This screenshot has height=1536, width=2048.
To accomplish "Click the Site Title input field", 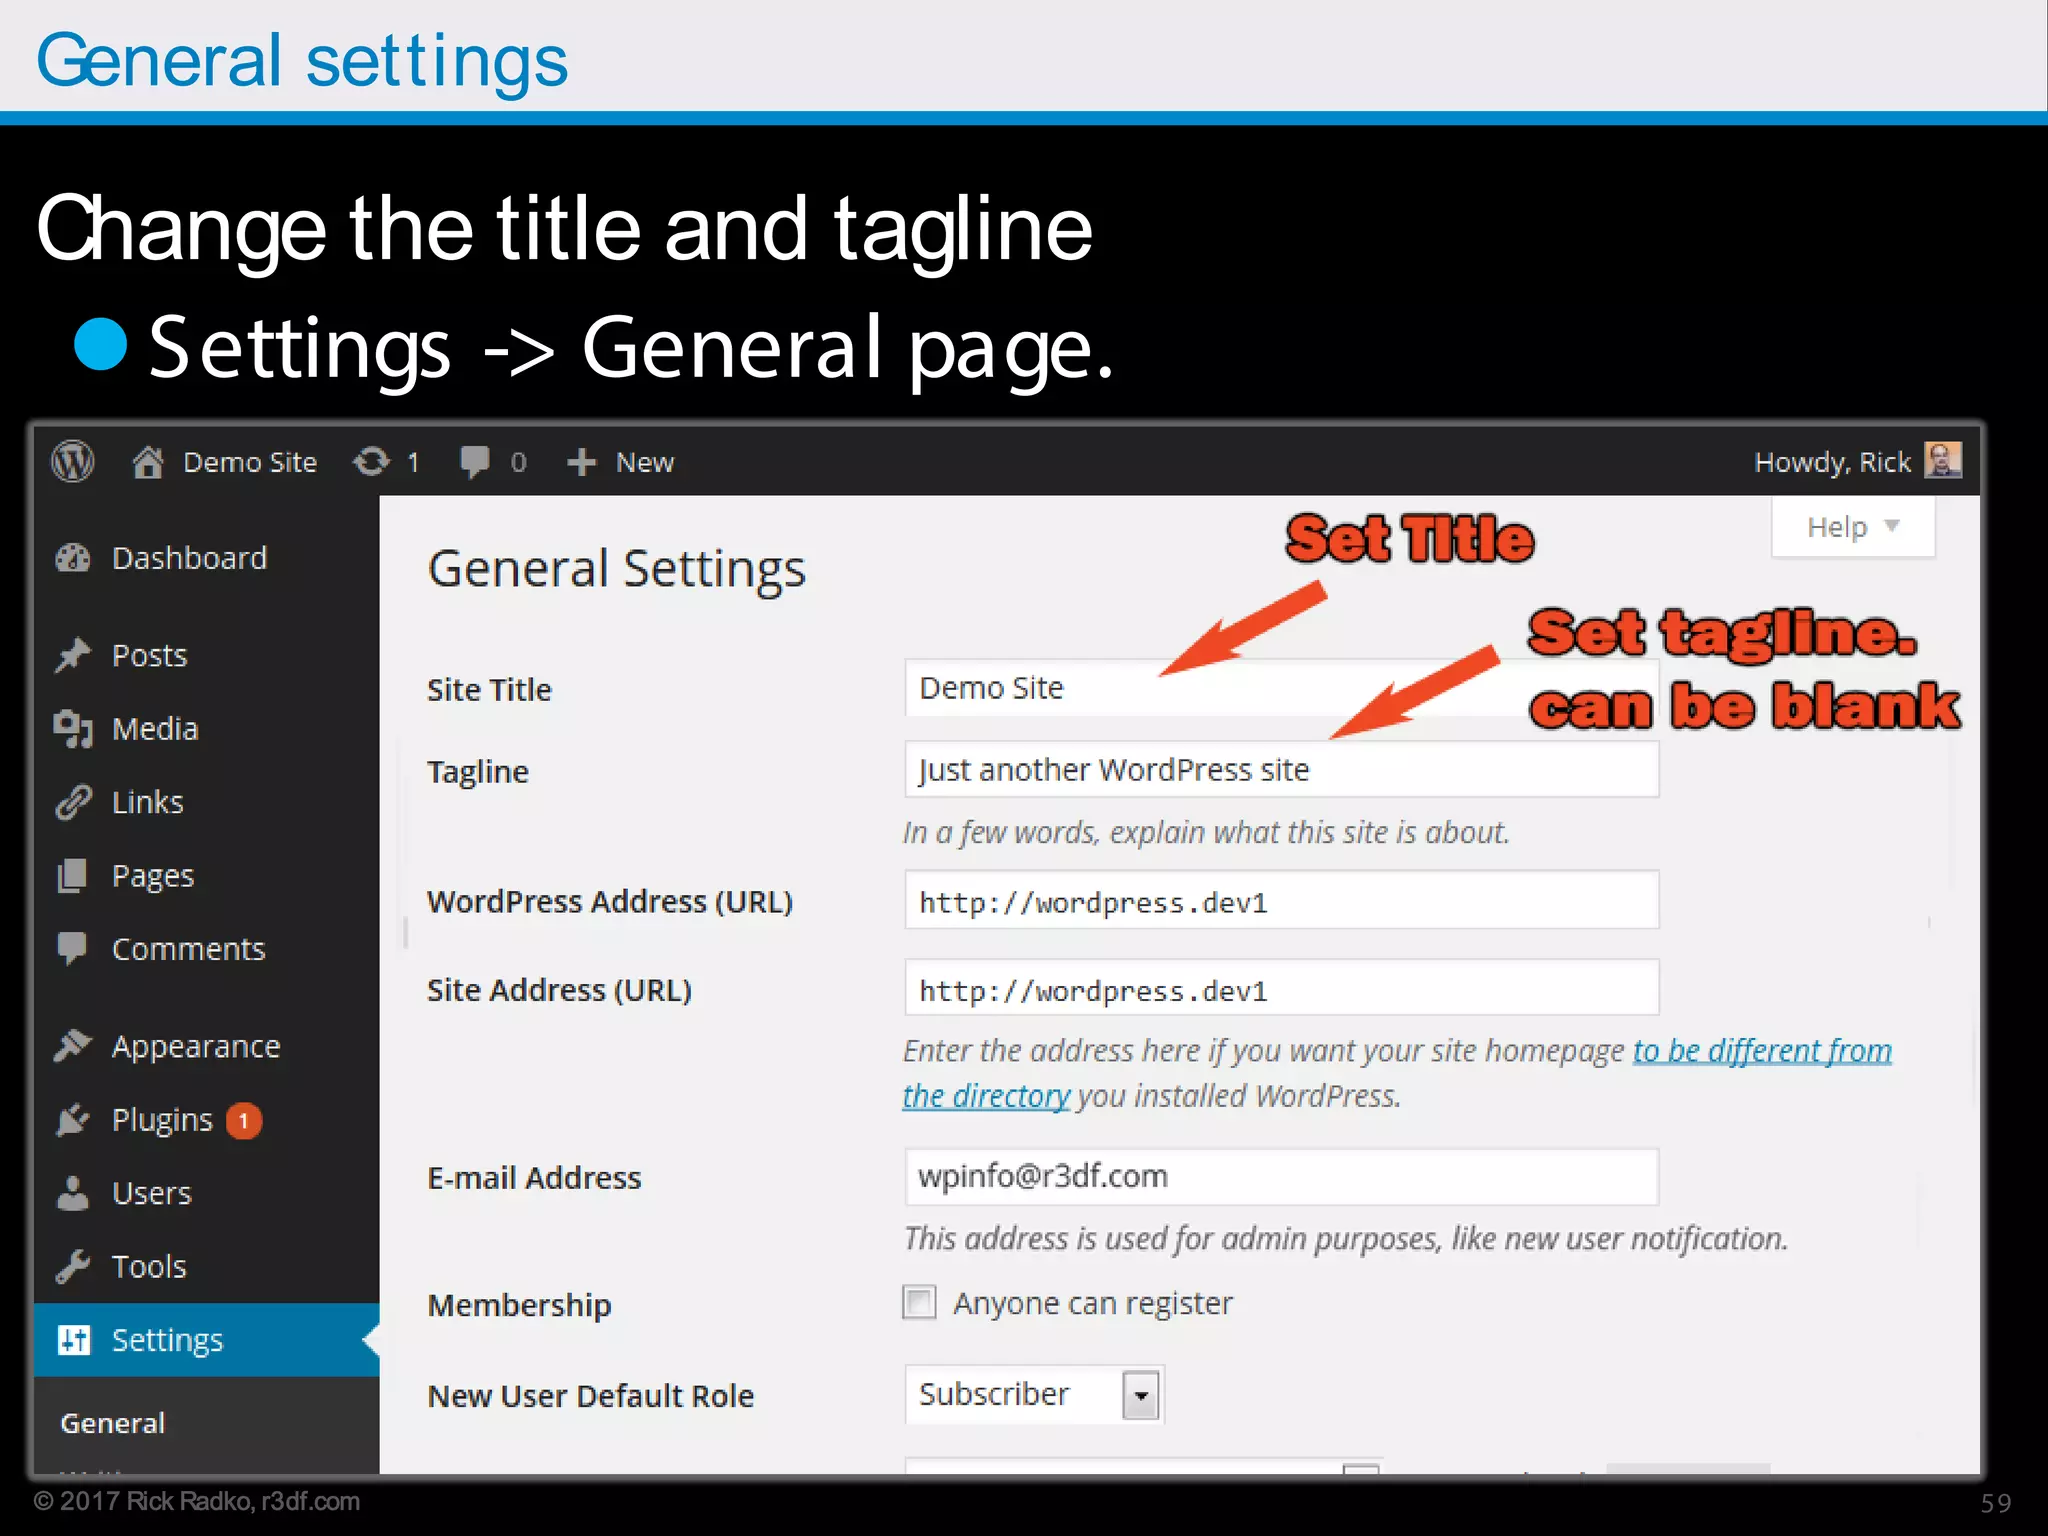I will click(x=1281, y=688).
